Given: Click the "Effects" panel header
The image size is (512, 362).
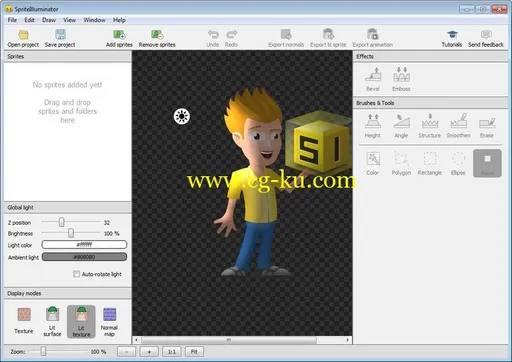Looking at the screenshot, I should pos(431,56).
